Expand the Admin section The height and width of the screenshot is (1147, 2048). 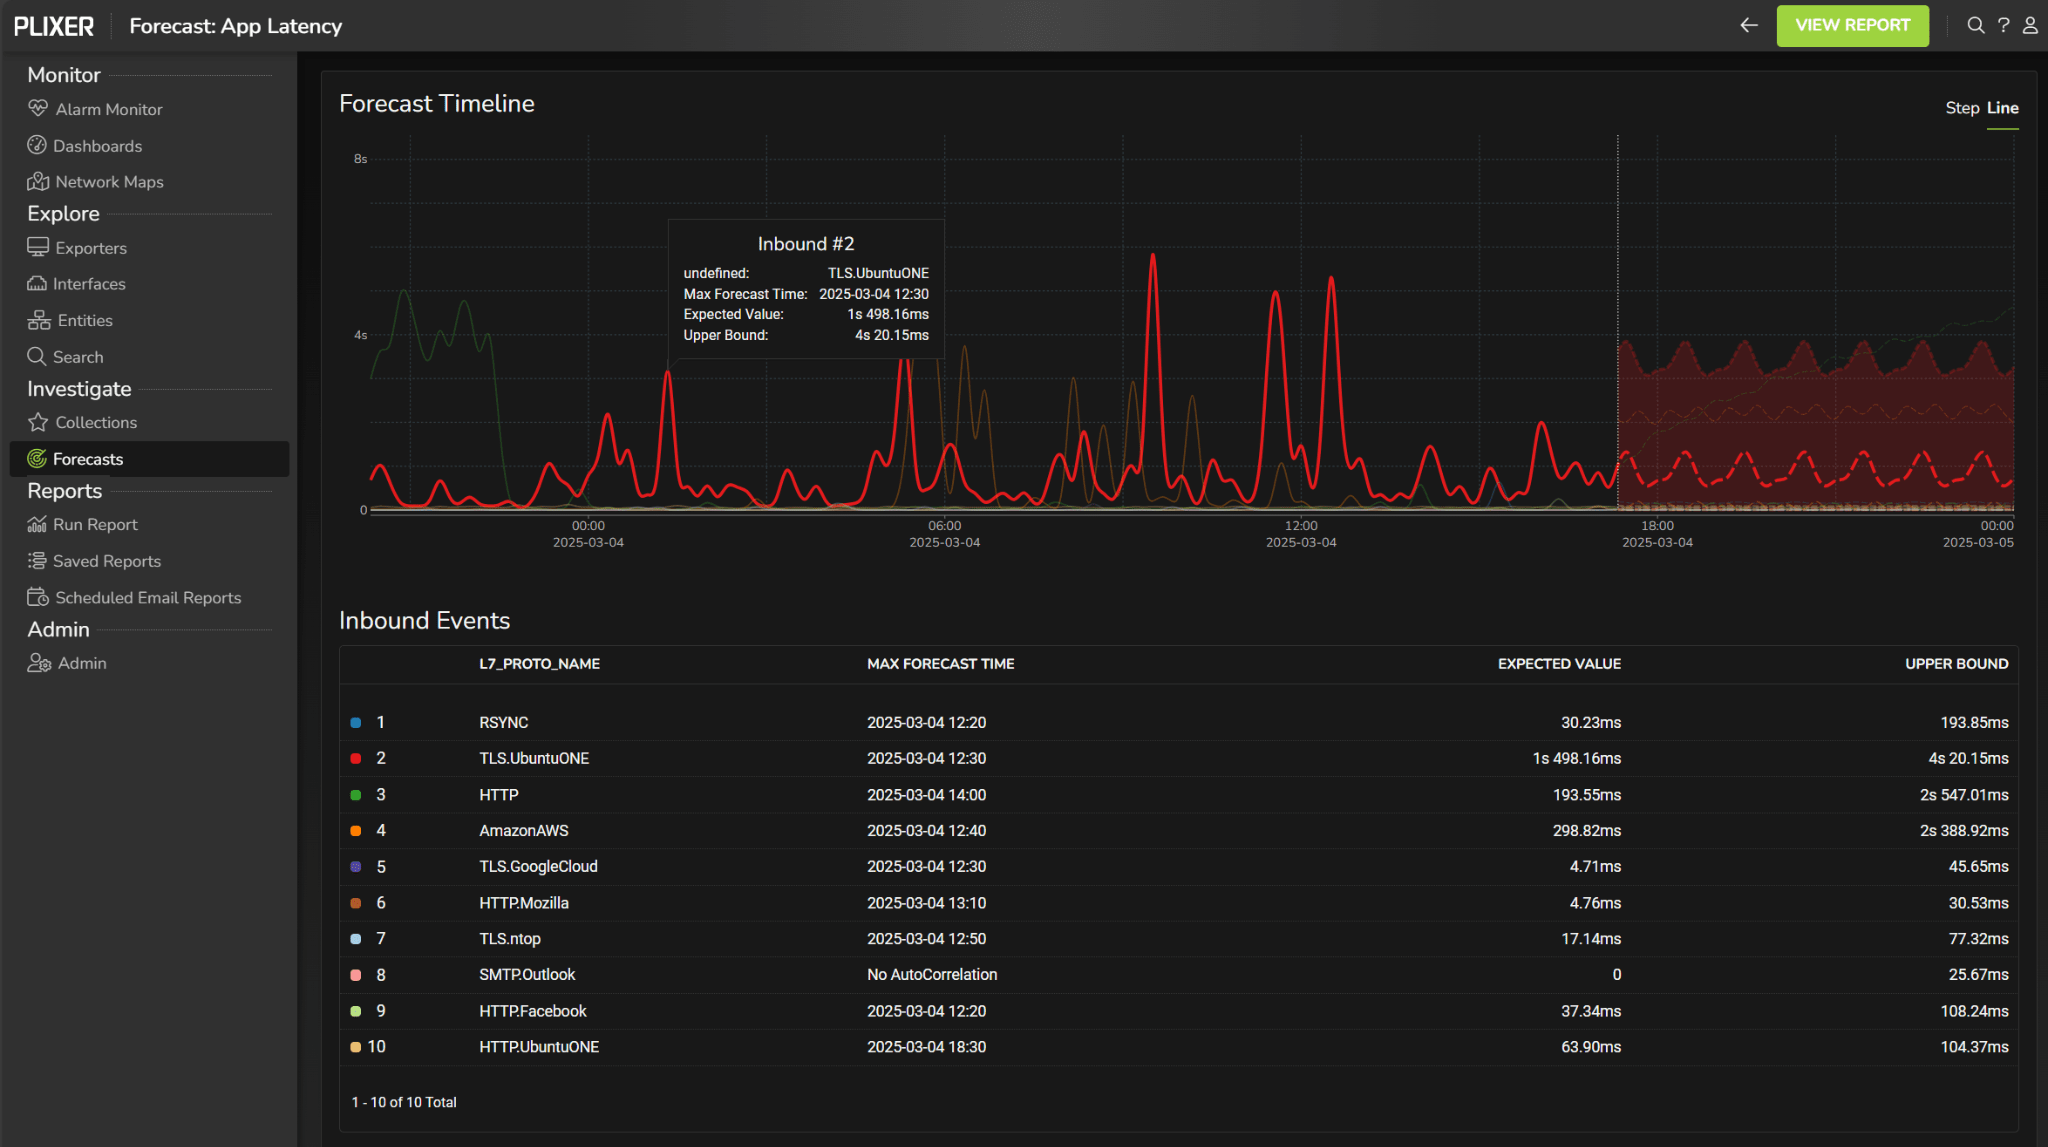(58, 629)
